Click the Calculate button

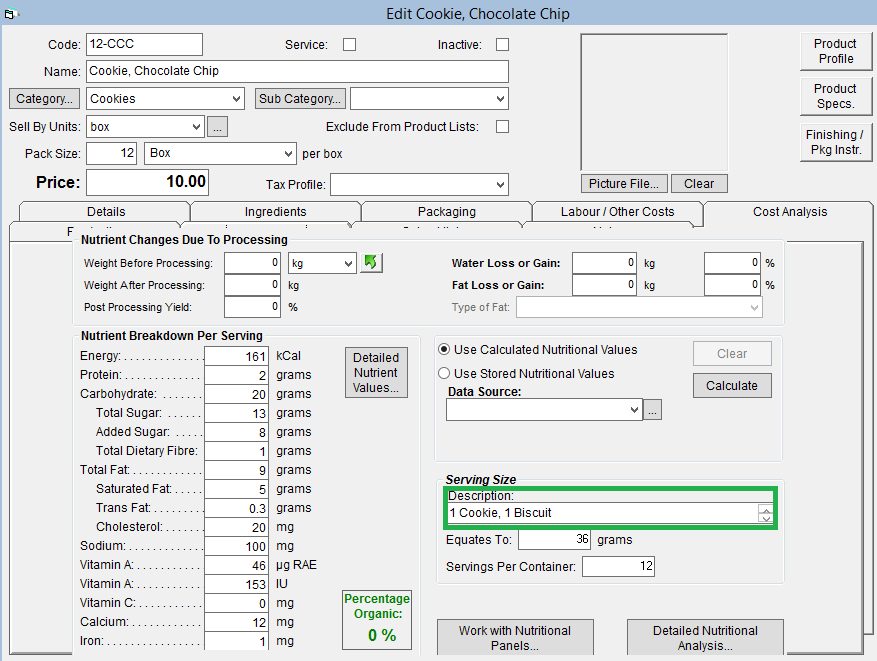pyautogui.click(x=732, y=385)
